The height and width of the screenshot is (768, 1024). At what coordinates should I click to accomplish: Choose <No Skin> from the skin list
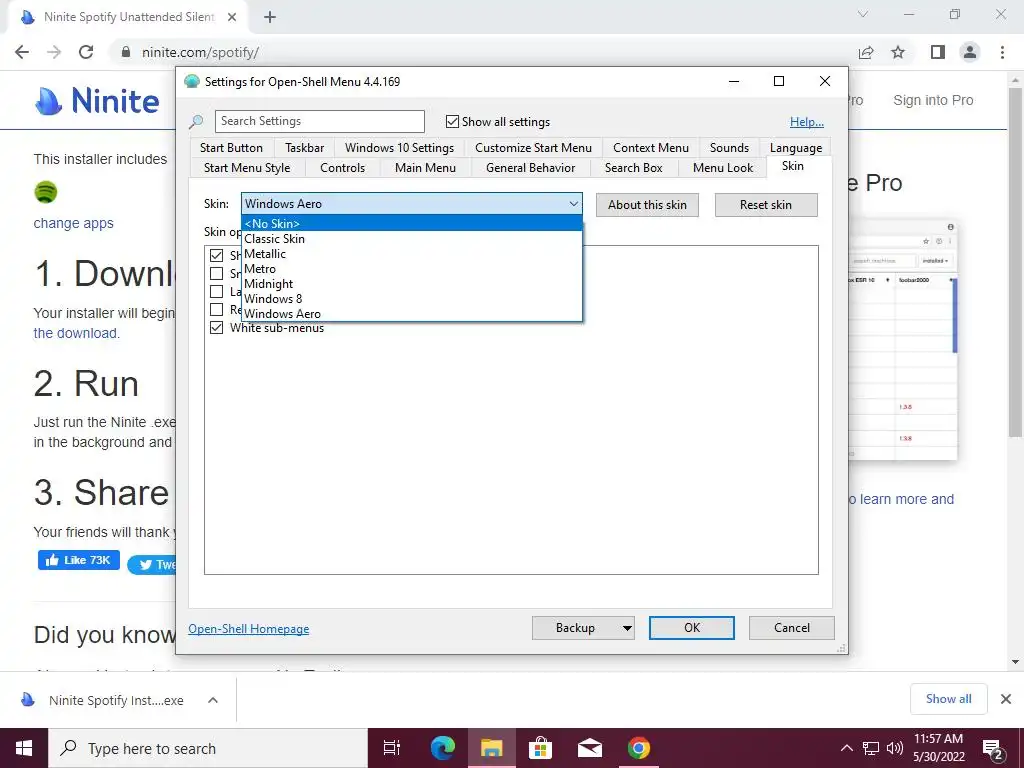pos(411,223)
